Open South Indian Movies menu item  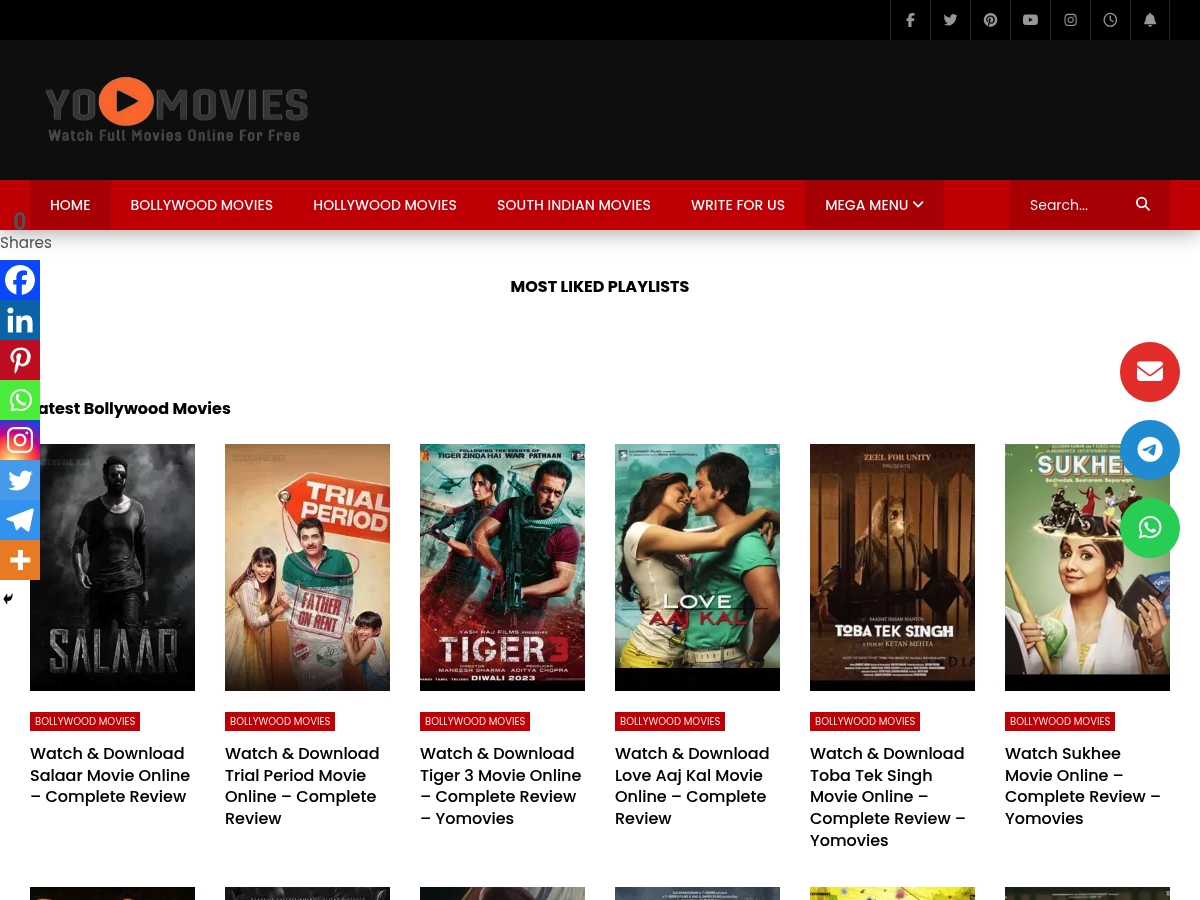coord(574,205)
